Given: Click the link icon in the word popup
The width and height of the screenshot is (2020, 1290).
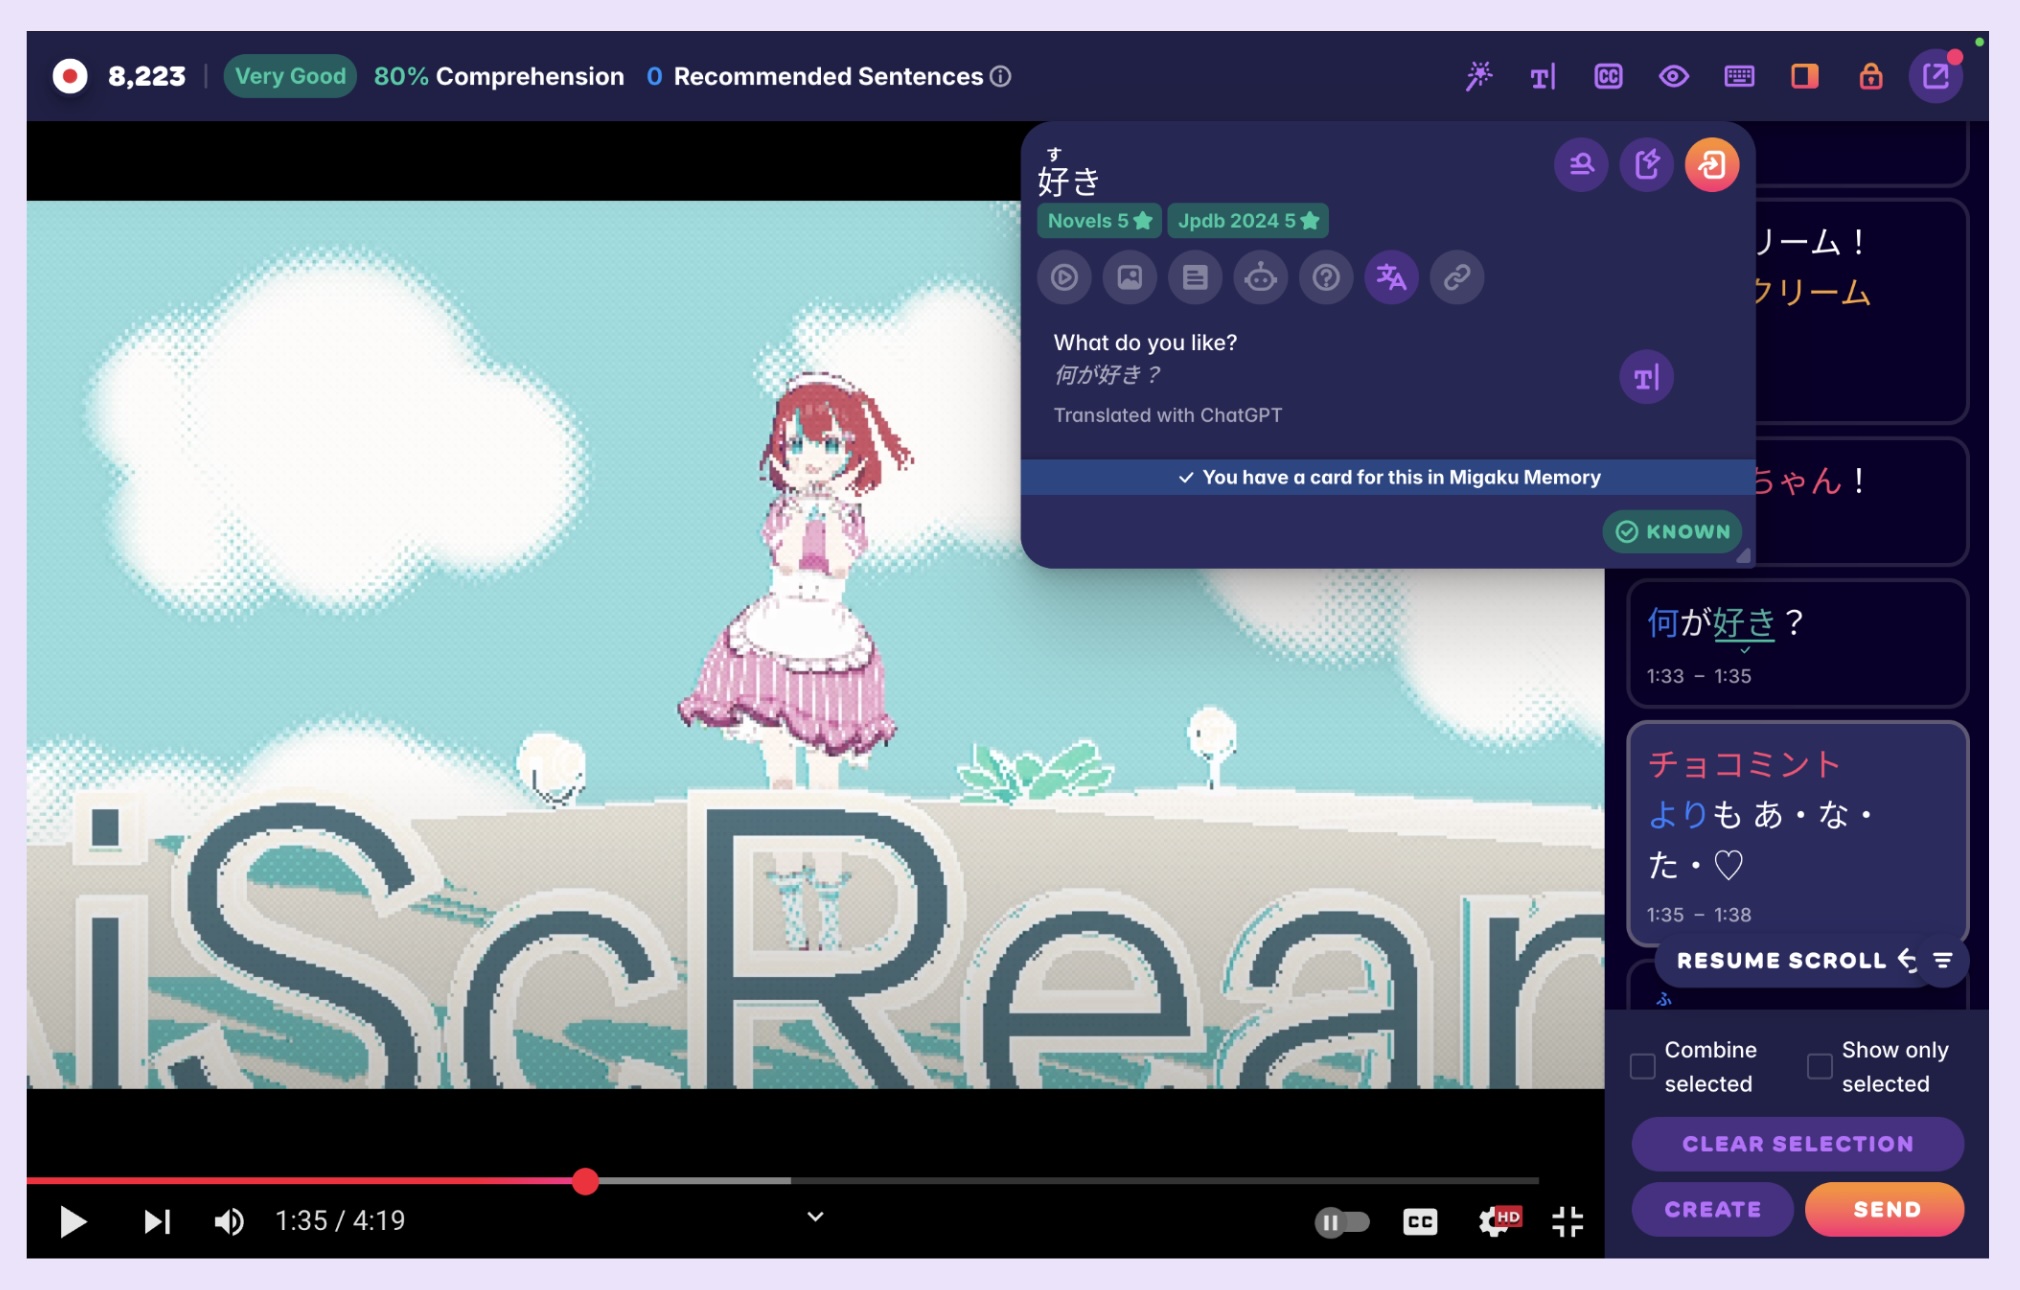Looking at the screenshot, I should pyautogui.click(x=1456, y=278).
